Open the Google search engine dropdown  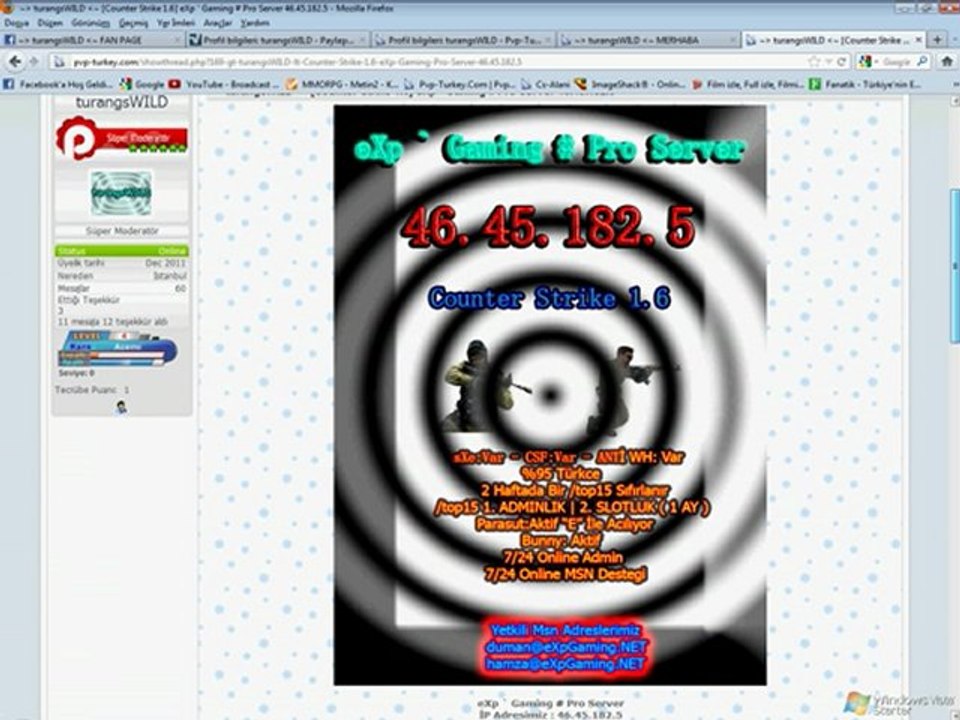pyautogui.click(x=867, y=61)
